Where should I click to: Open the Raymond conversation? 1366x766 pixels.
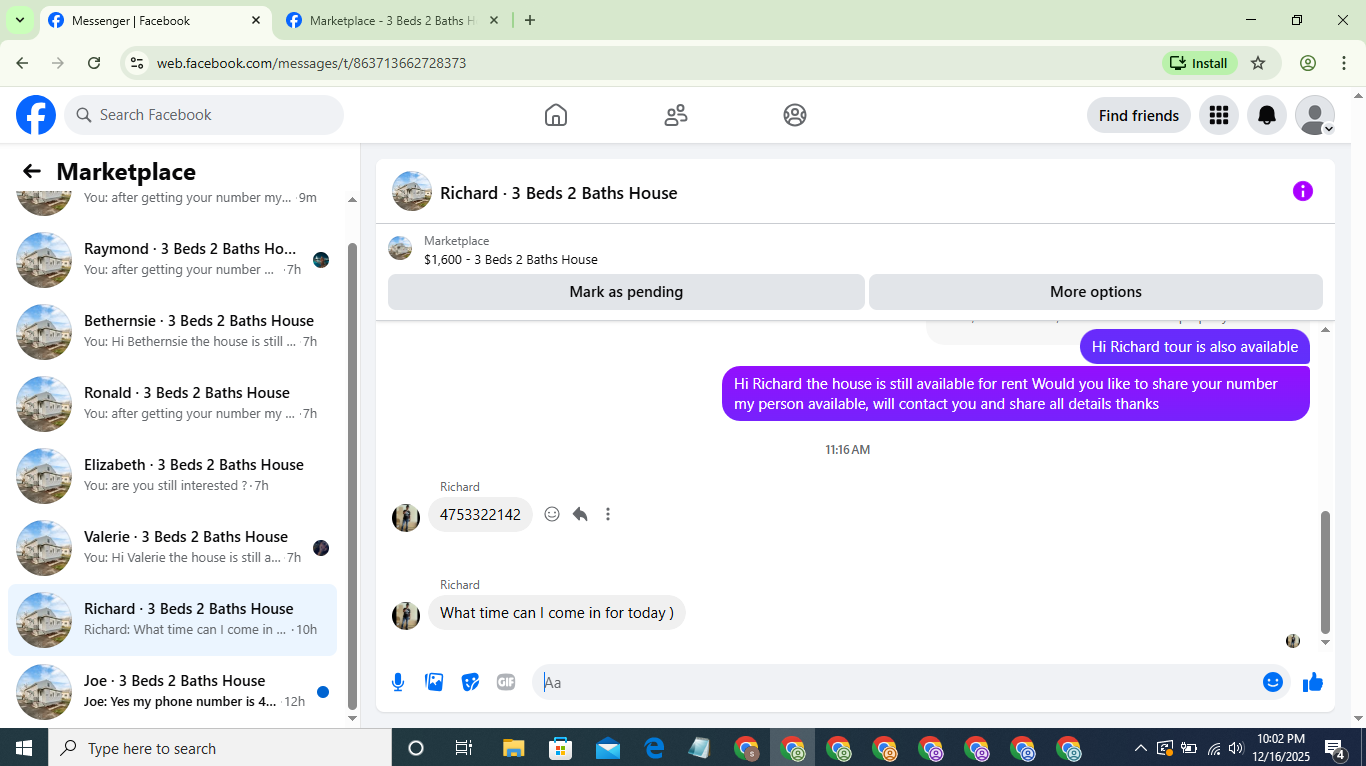click(172, 260)
